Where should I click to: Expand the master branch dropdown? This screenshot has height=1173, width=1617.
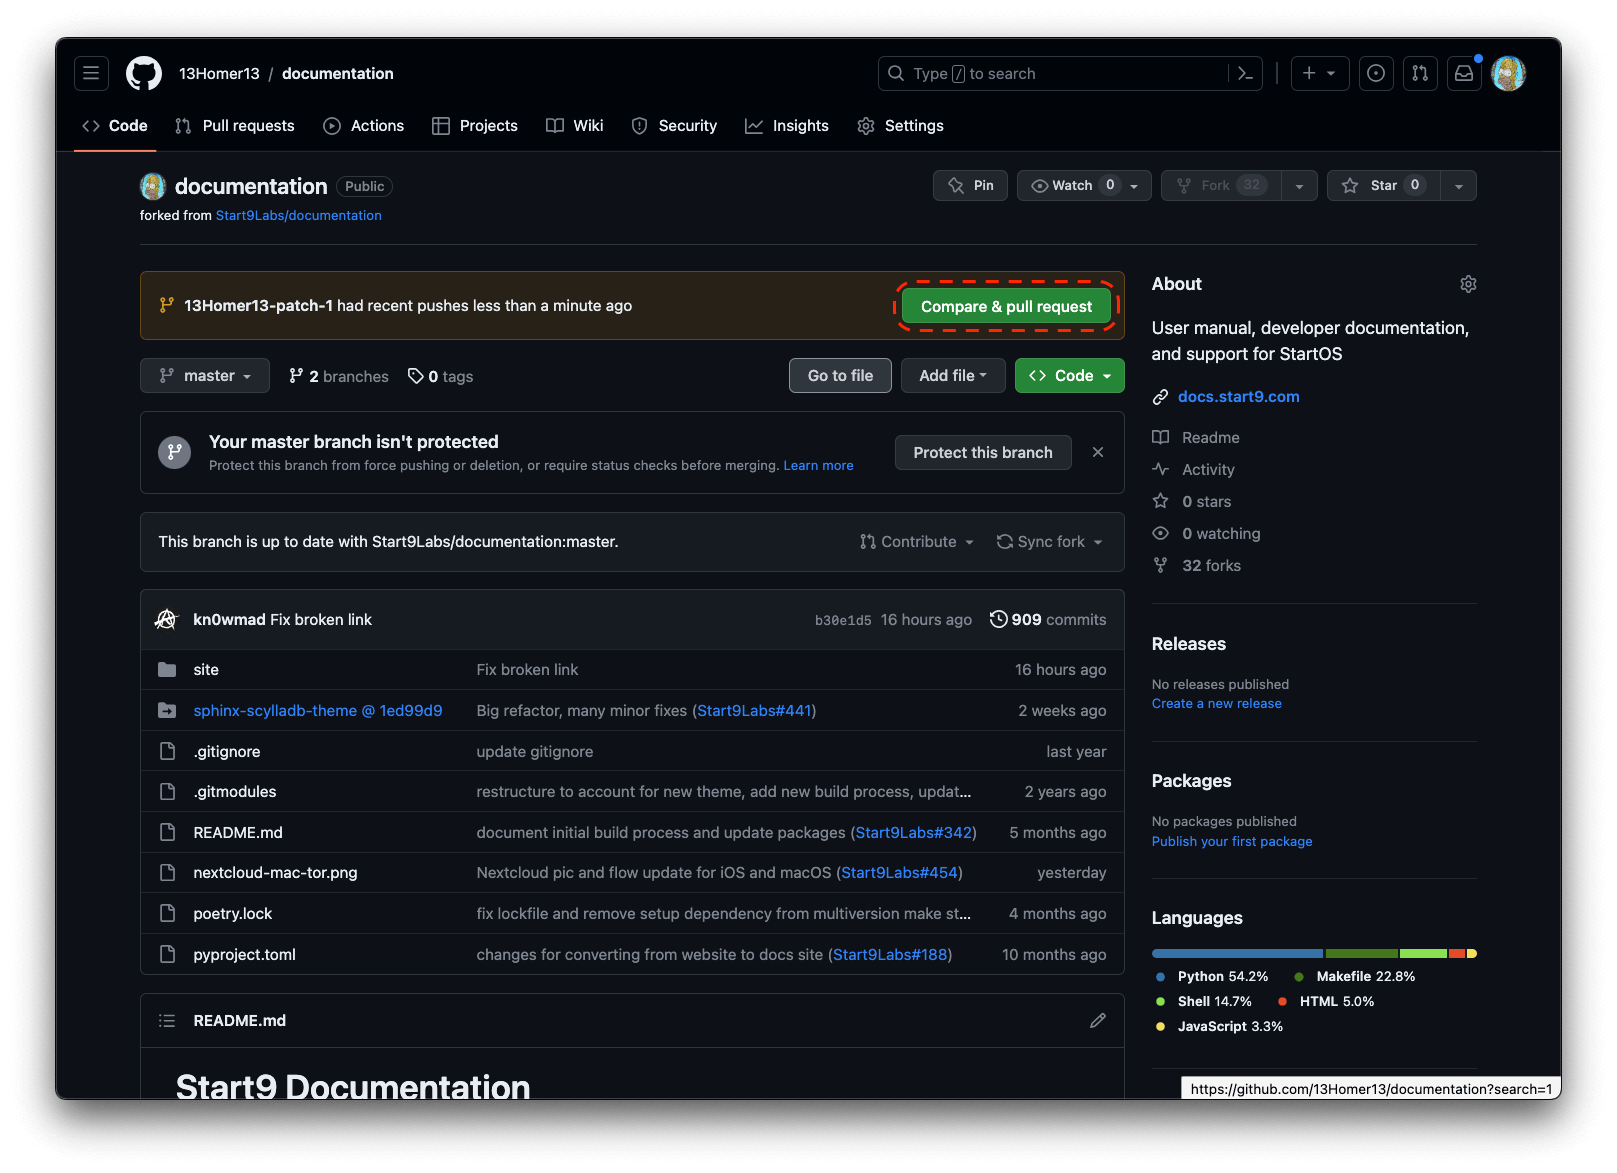click(205, 376)
